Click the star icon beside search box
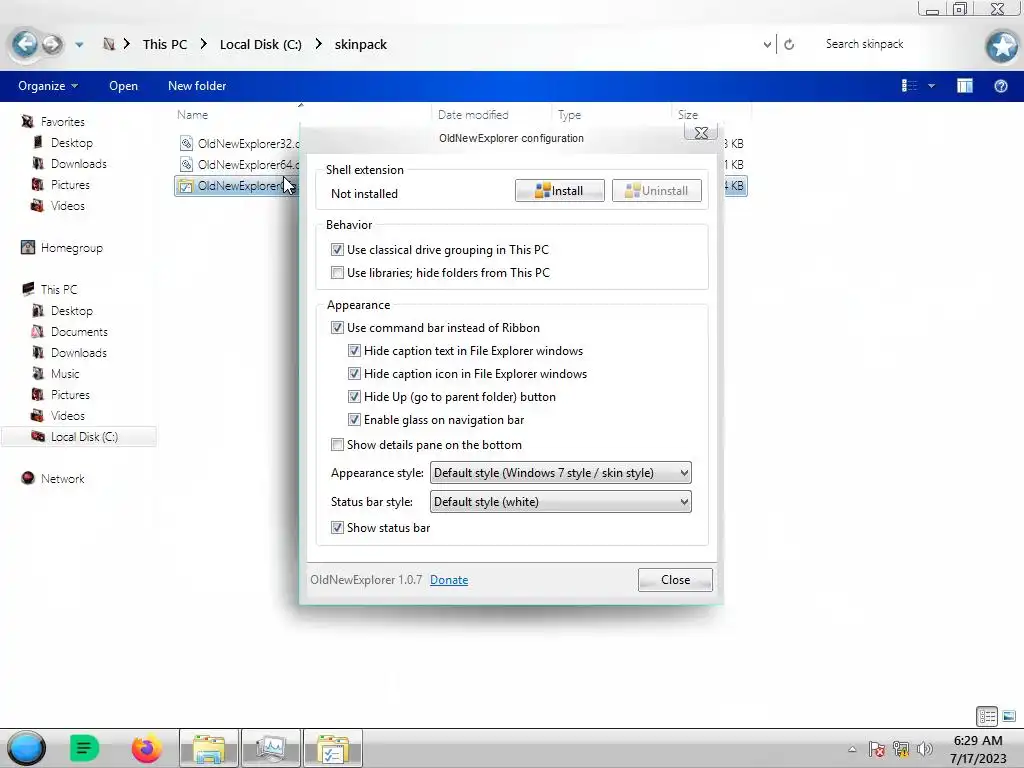The width and height of the screenshot is (1024, 768). [x=1002, y=46]
